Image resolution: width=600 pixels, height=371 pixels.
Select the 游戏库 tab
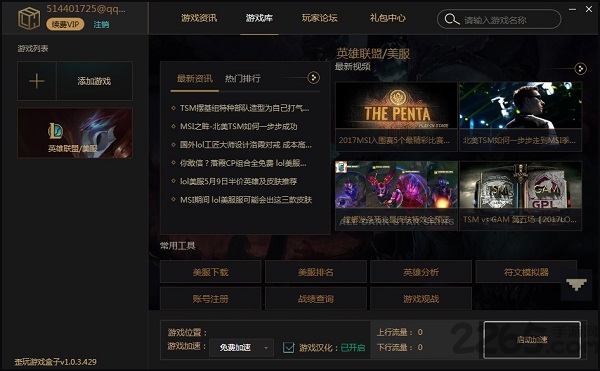tap(259, 18)
